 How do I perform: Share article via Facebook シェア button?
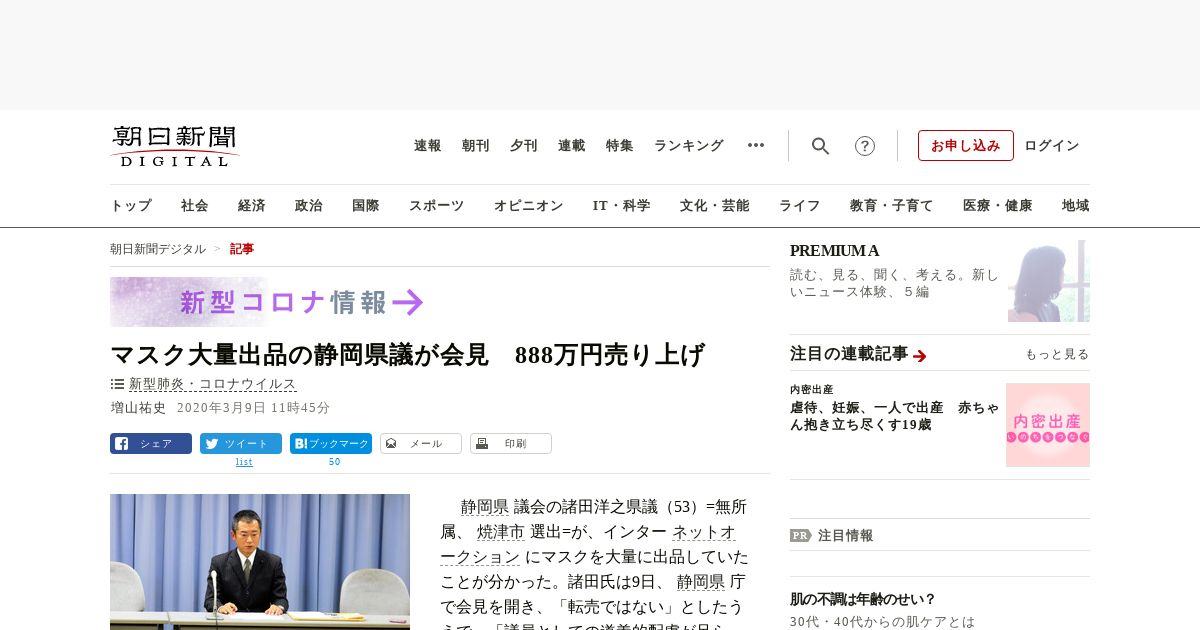(x=151, y=443)
